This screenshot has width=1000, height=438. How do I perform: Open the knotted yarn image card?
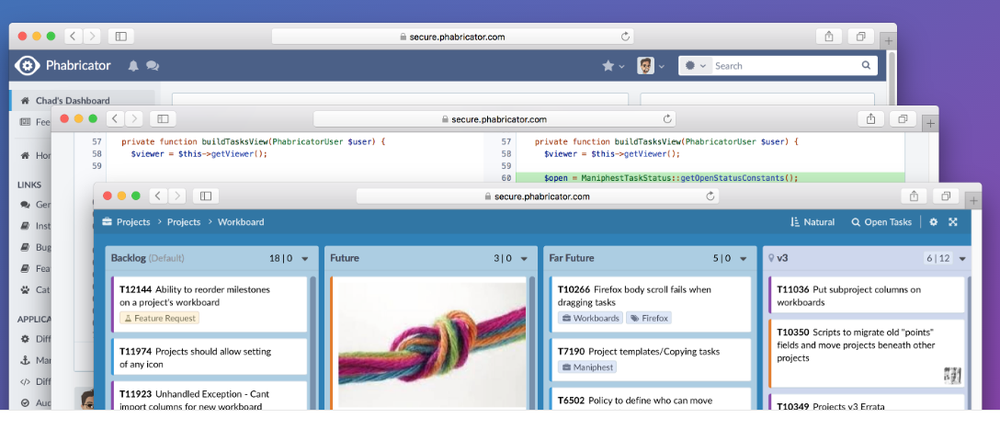coord(429,342)
